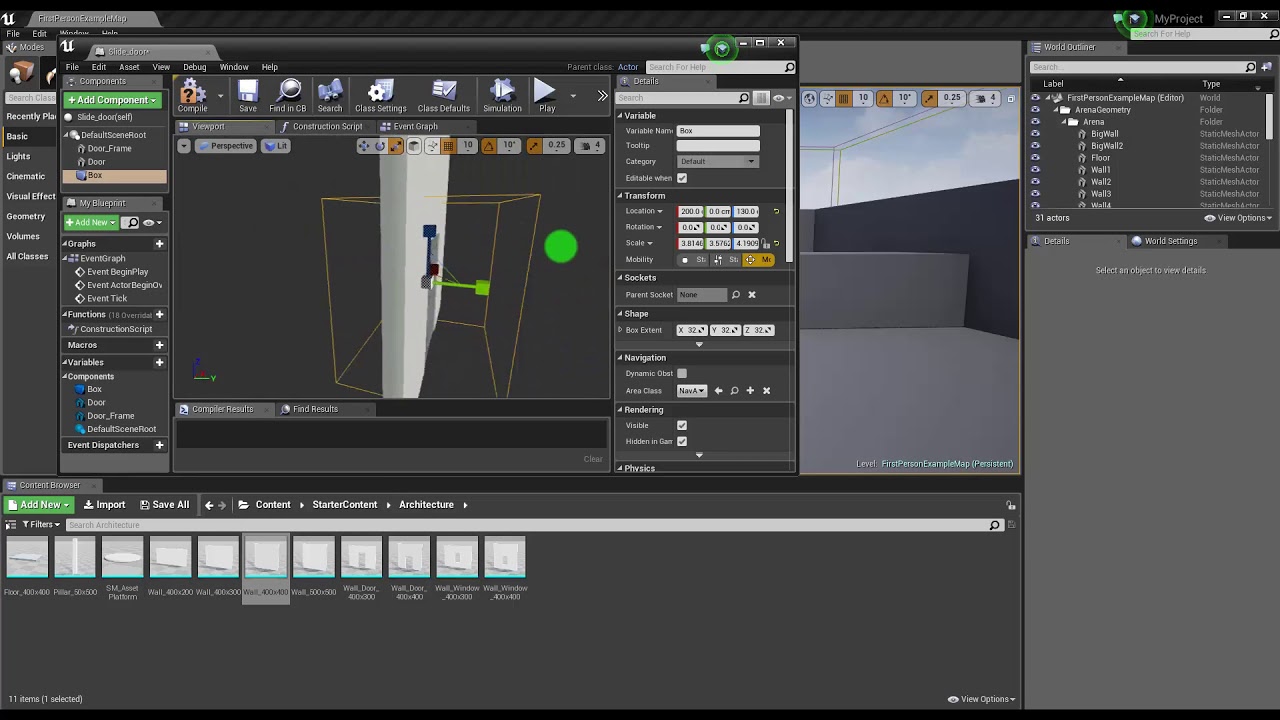1280x720 pixels.
Task: Collapse the Sockets section
Action: 620,278
